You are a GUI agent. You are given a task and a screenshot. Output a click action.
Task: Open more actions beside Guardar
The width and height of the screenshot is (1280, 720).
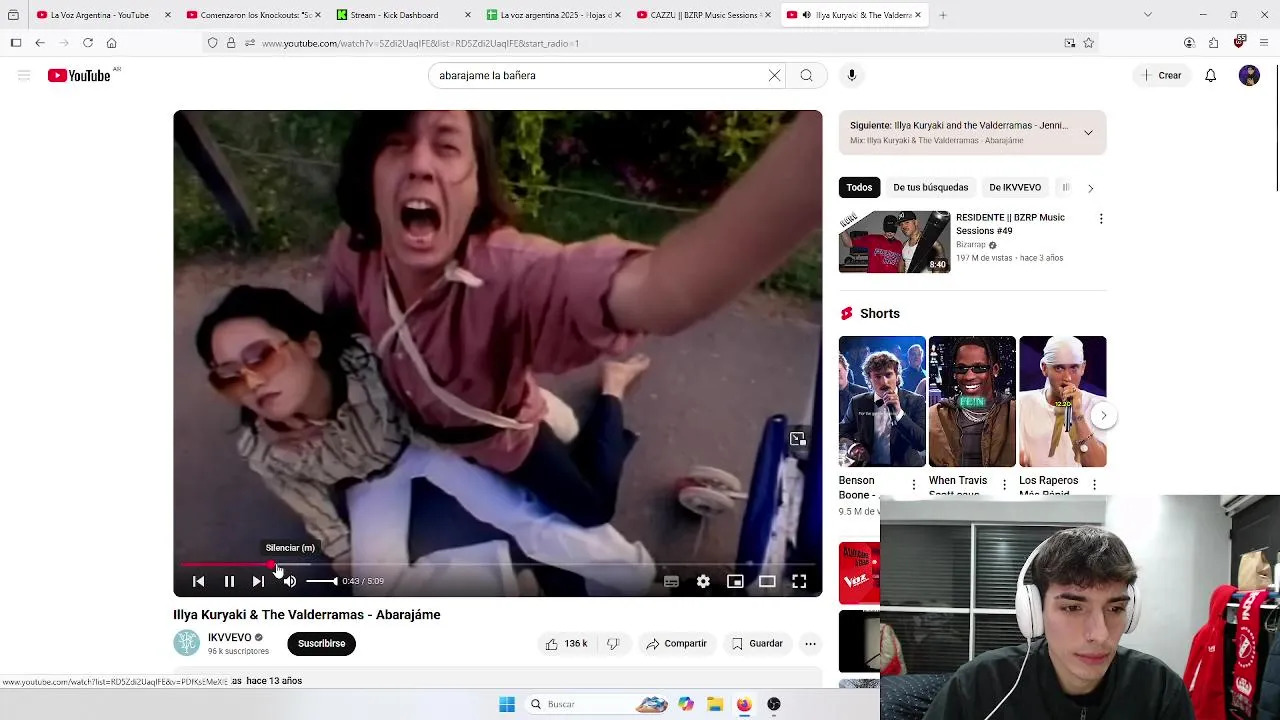click(x=810, y=644)
